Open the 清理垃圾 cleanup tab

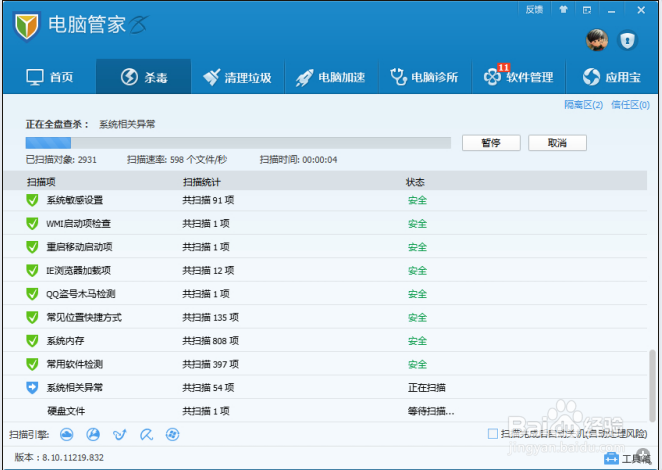click(237, 77)
